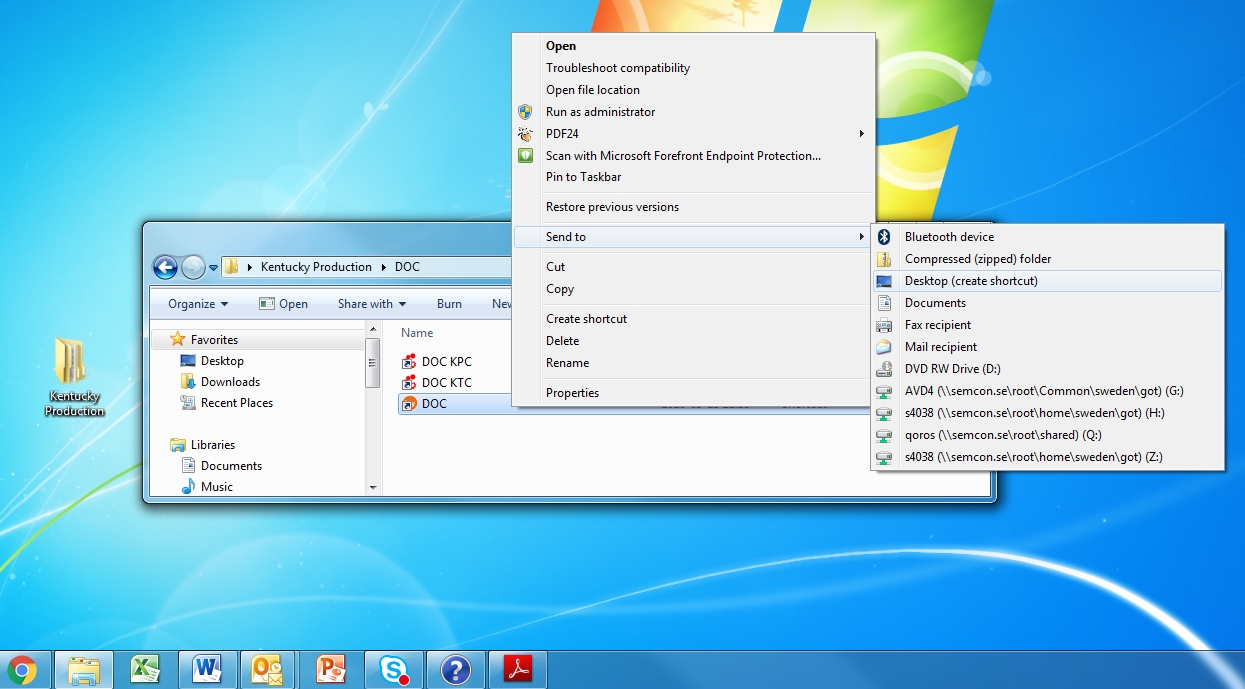This screenshot has height=689, width=1245.
Task: Launch PowerPoint from the taskbar
Action: (330, 669)
